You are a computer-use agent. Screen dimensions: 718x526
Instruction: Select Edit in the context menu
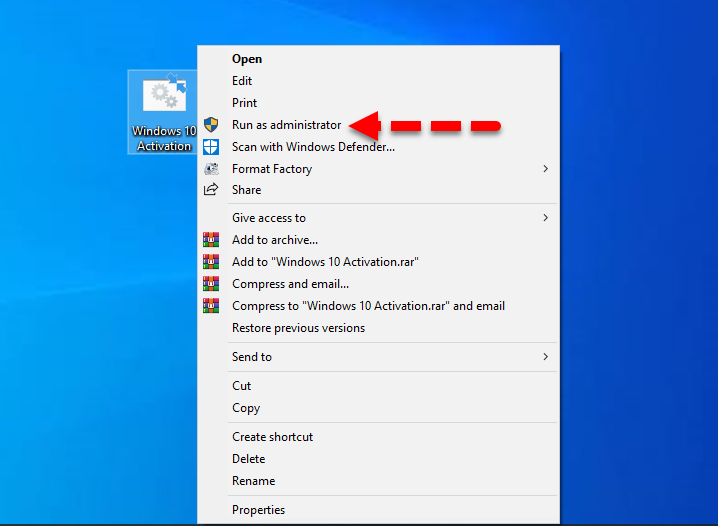click(x=242, y=81)
